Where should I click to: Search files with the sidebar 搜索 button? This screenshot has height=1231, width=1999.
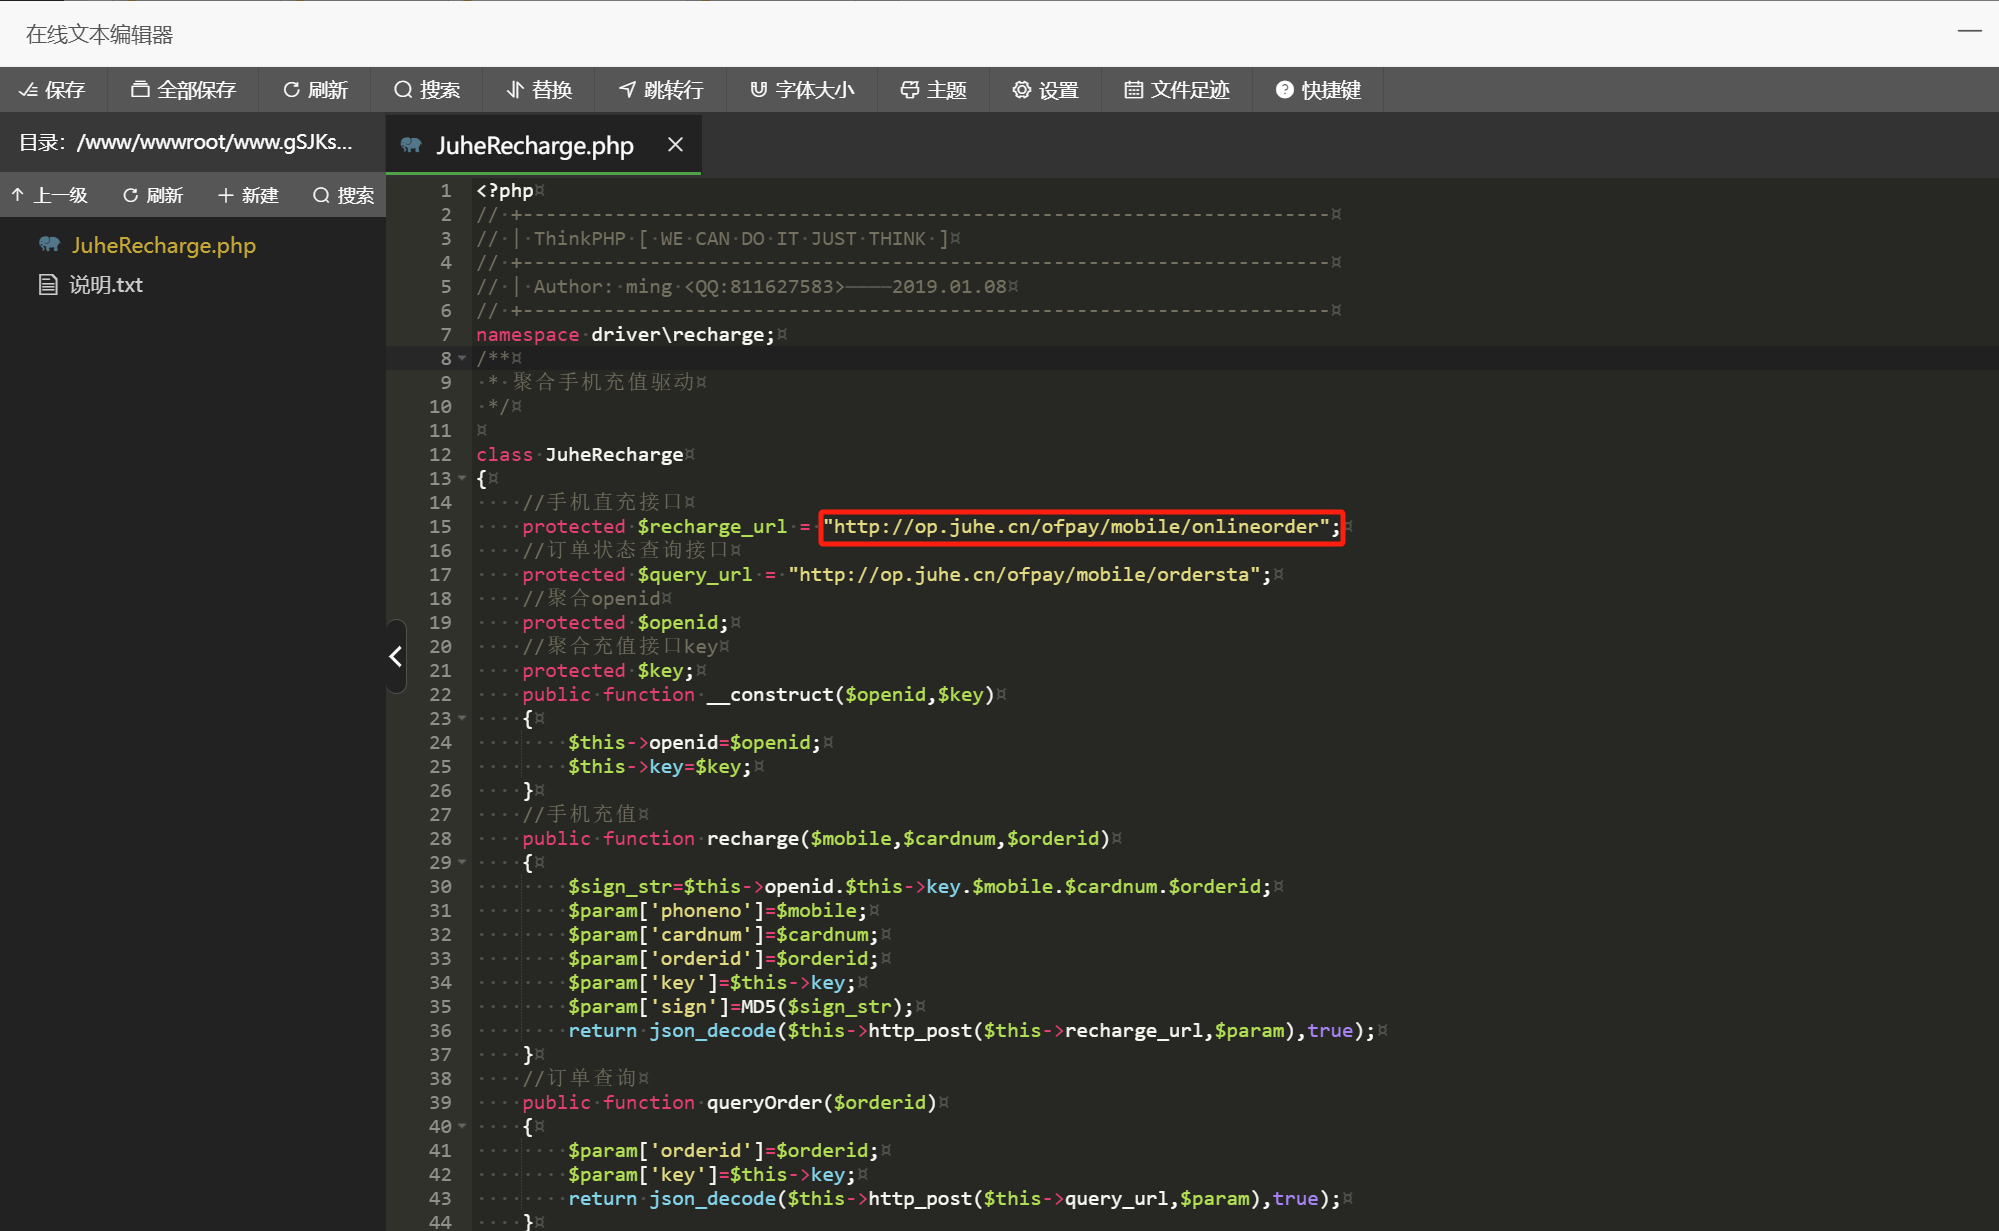(344, 195)
